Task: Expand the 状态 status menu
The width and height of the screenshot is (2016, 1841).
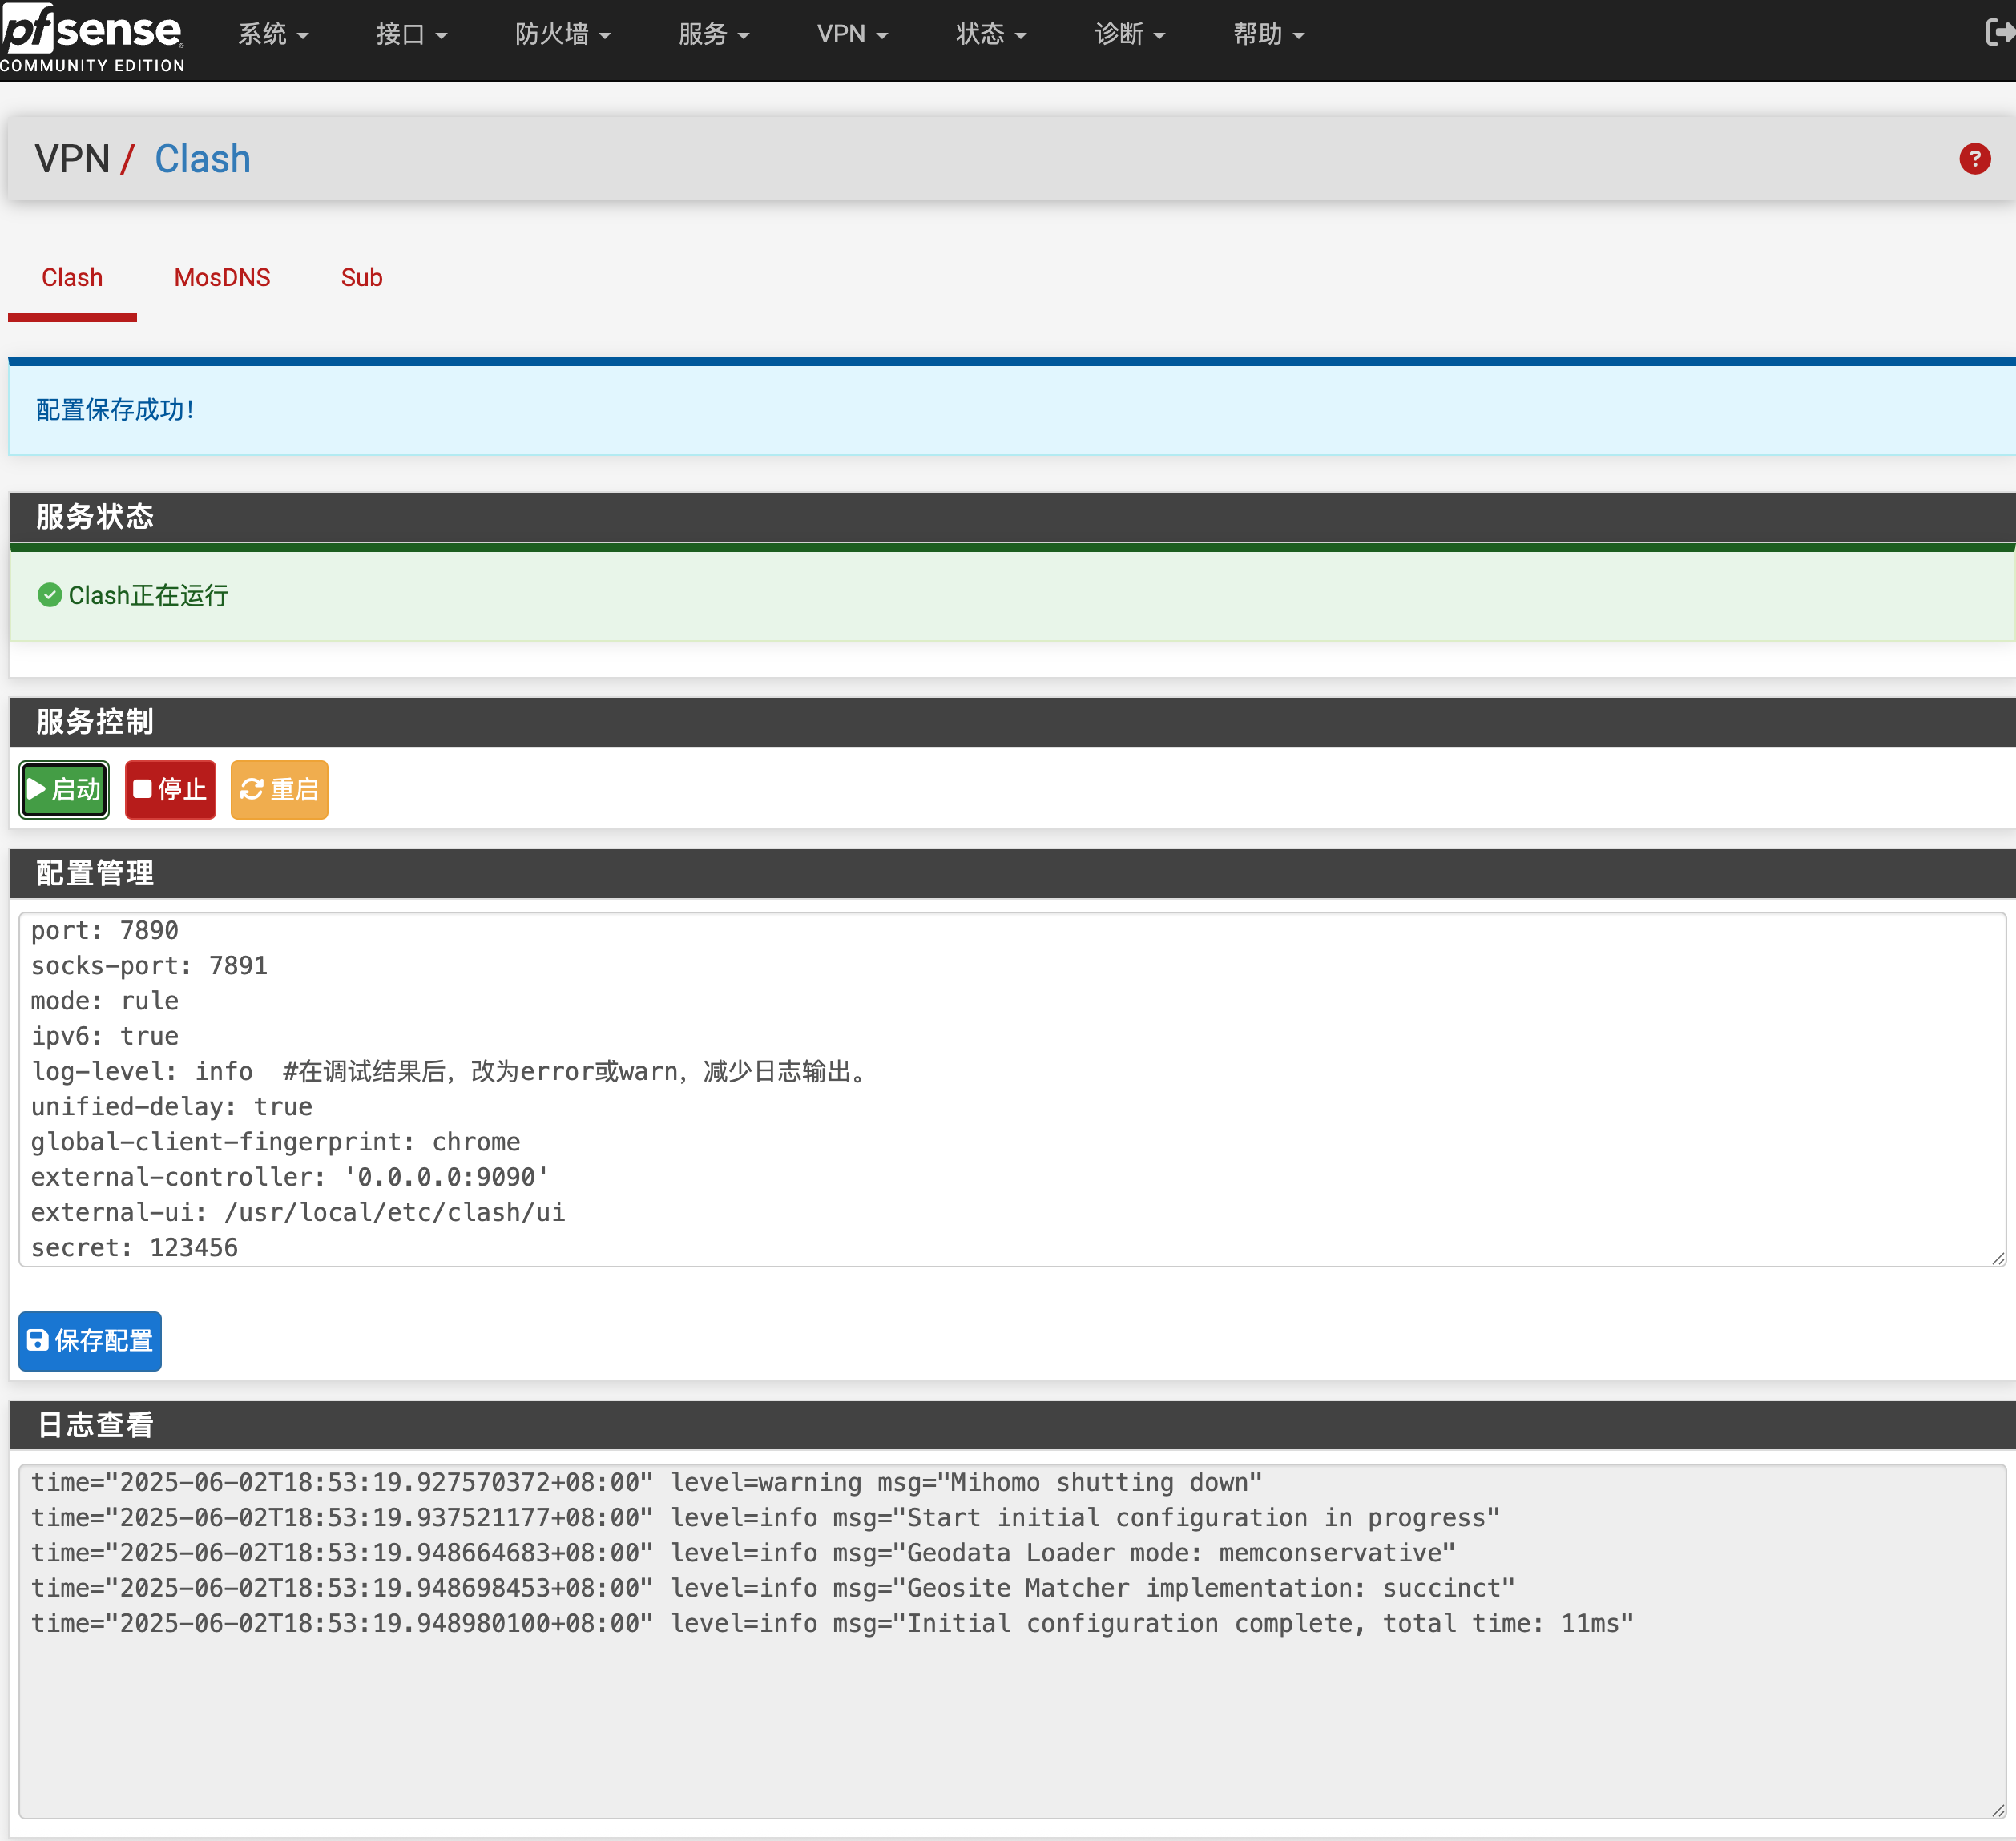Action: 990,34
